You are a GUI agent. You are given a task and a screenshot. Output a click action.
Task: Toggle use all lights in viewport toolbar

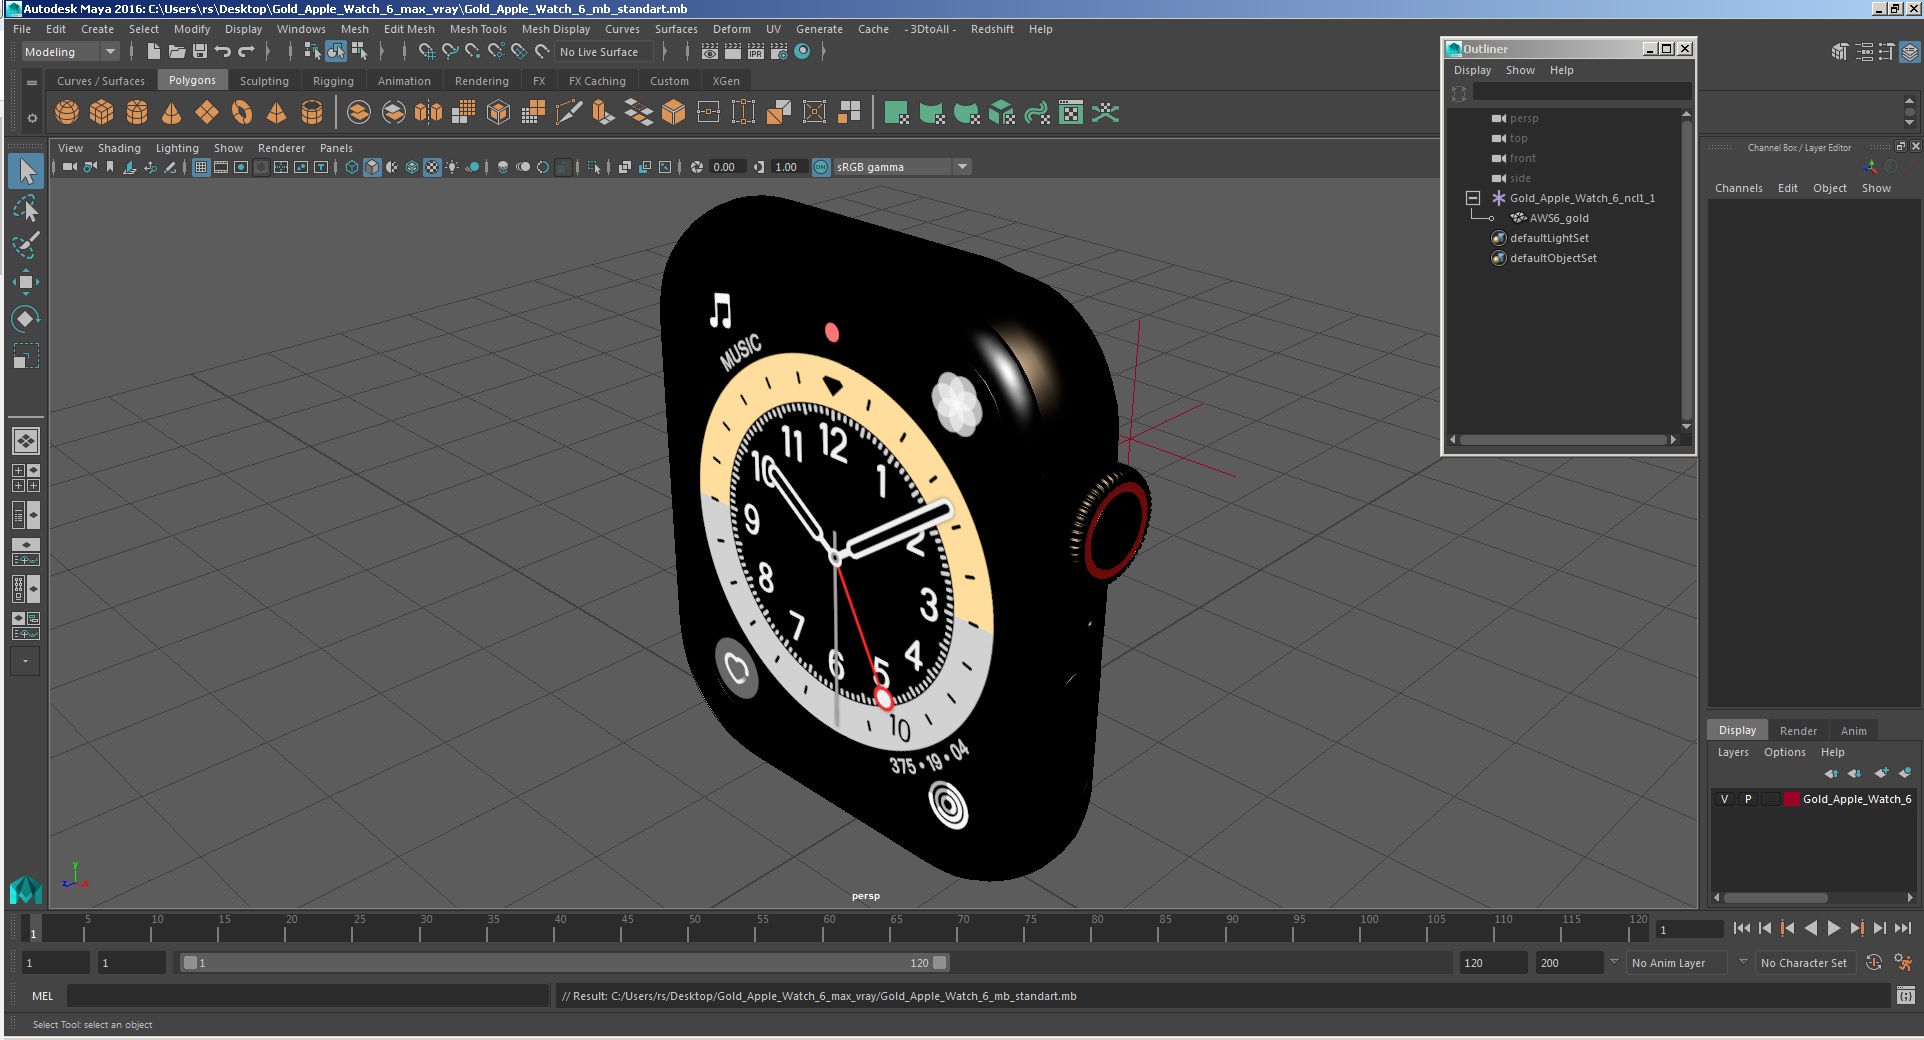(453, 167)
